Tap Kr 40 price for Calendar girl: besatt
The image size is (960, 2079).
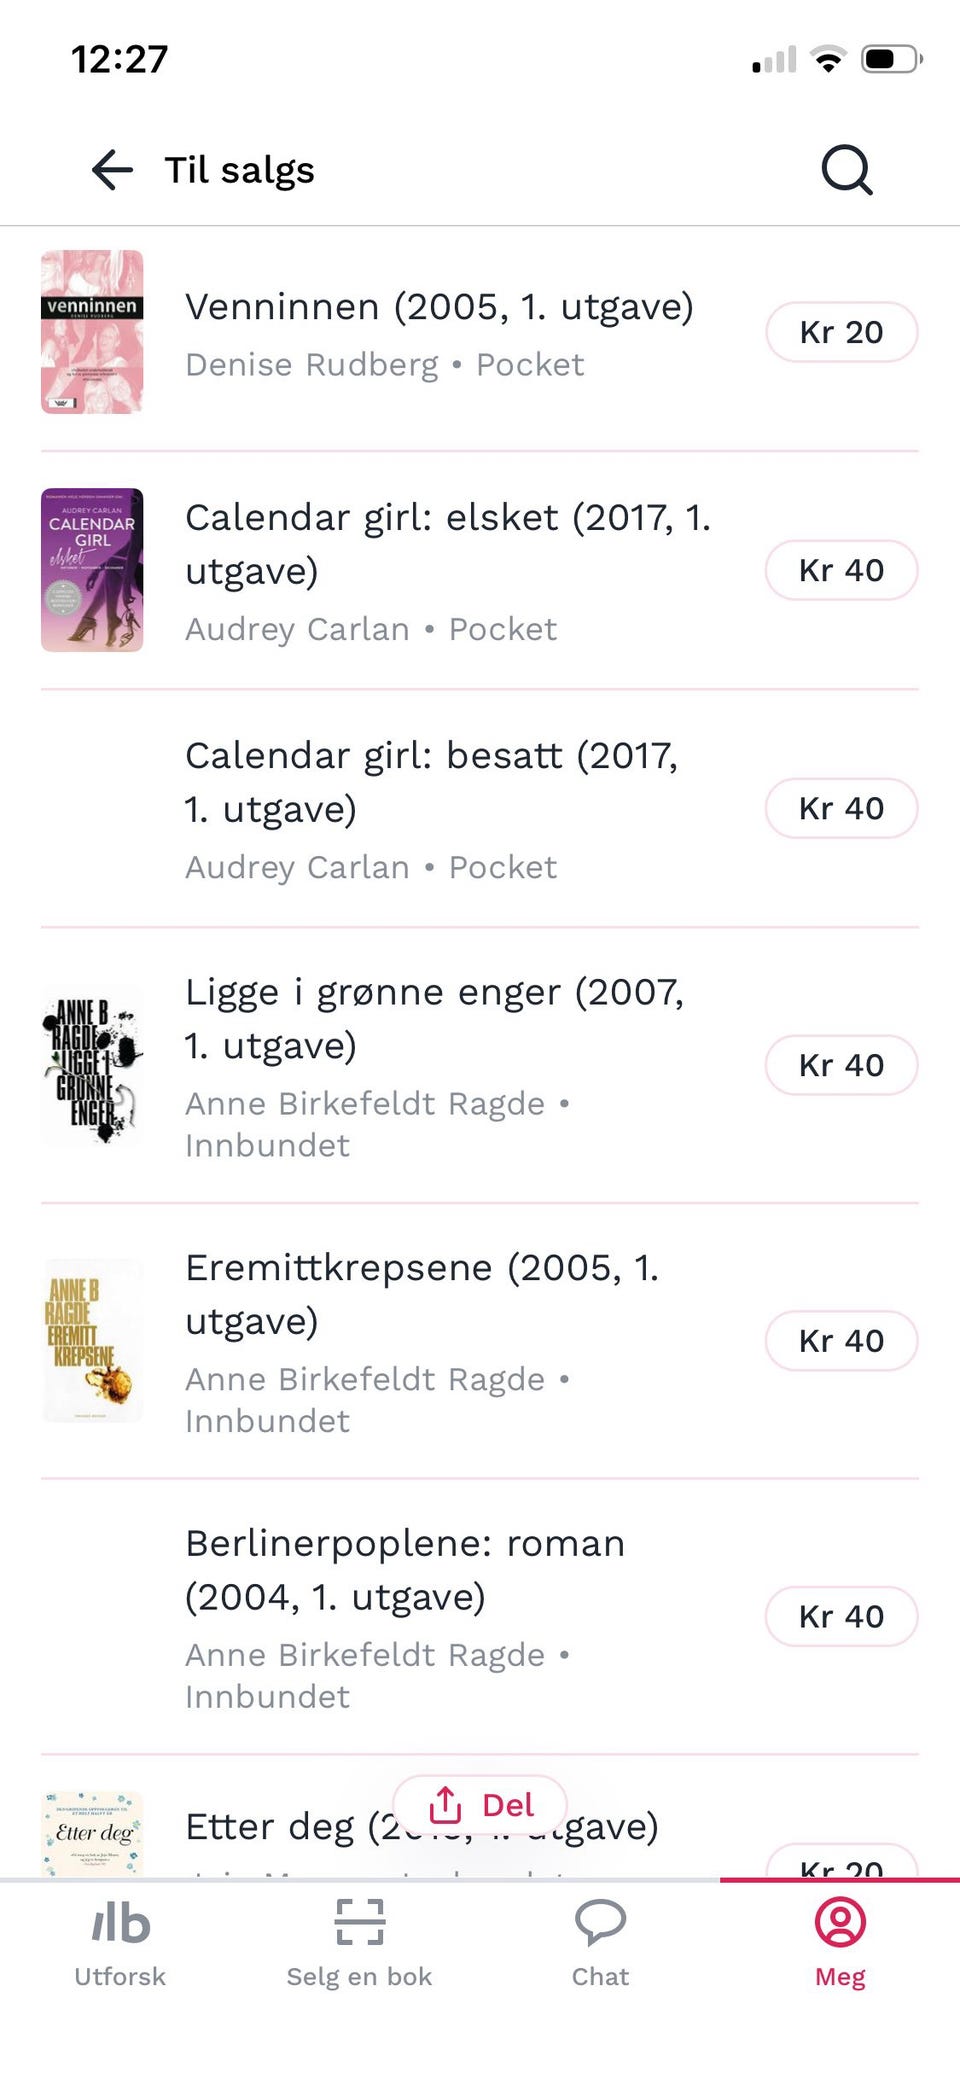[x=842, y=808]
